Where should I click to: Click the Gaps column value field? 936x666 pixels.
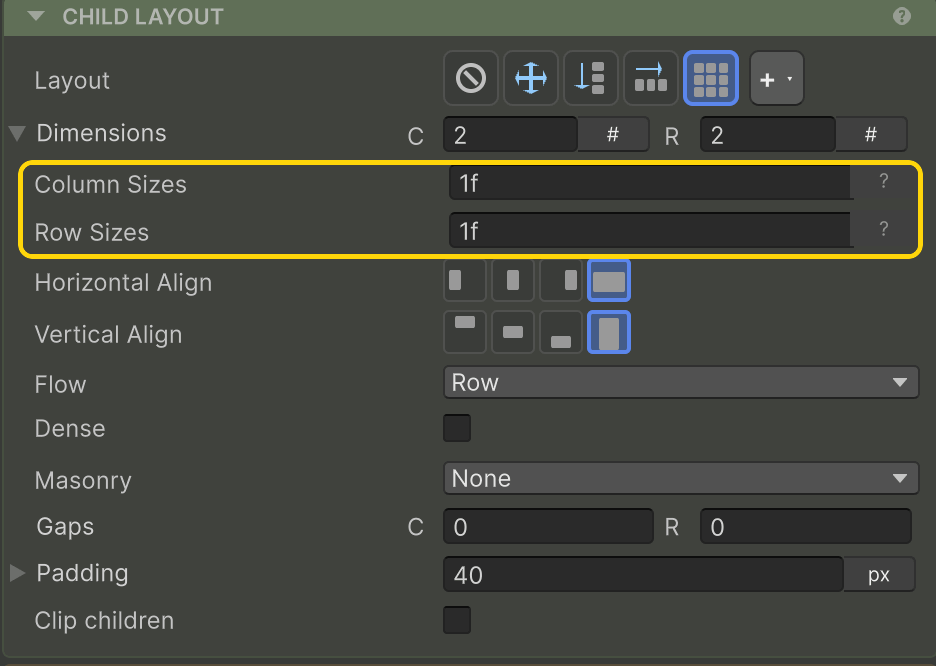pos(549,527)
